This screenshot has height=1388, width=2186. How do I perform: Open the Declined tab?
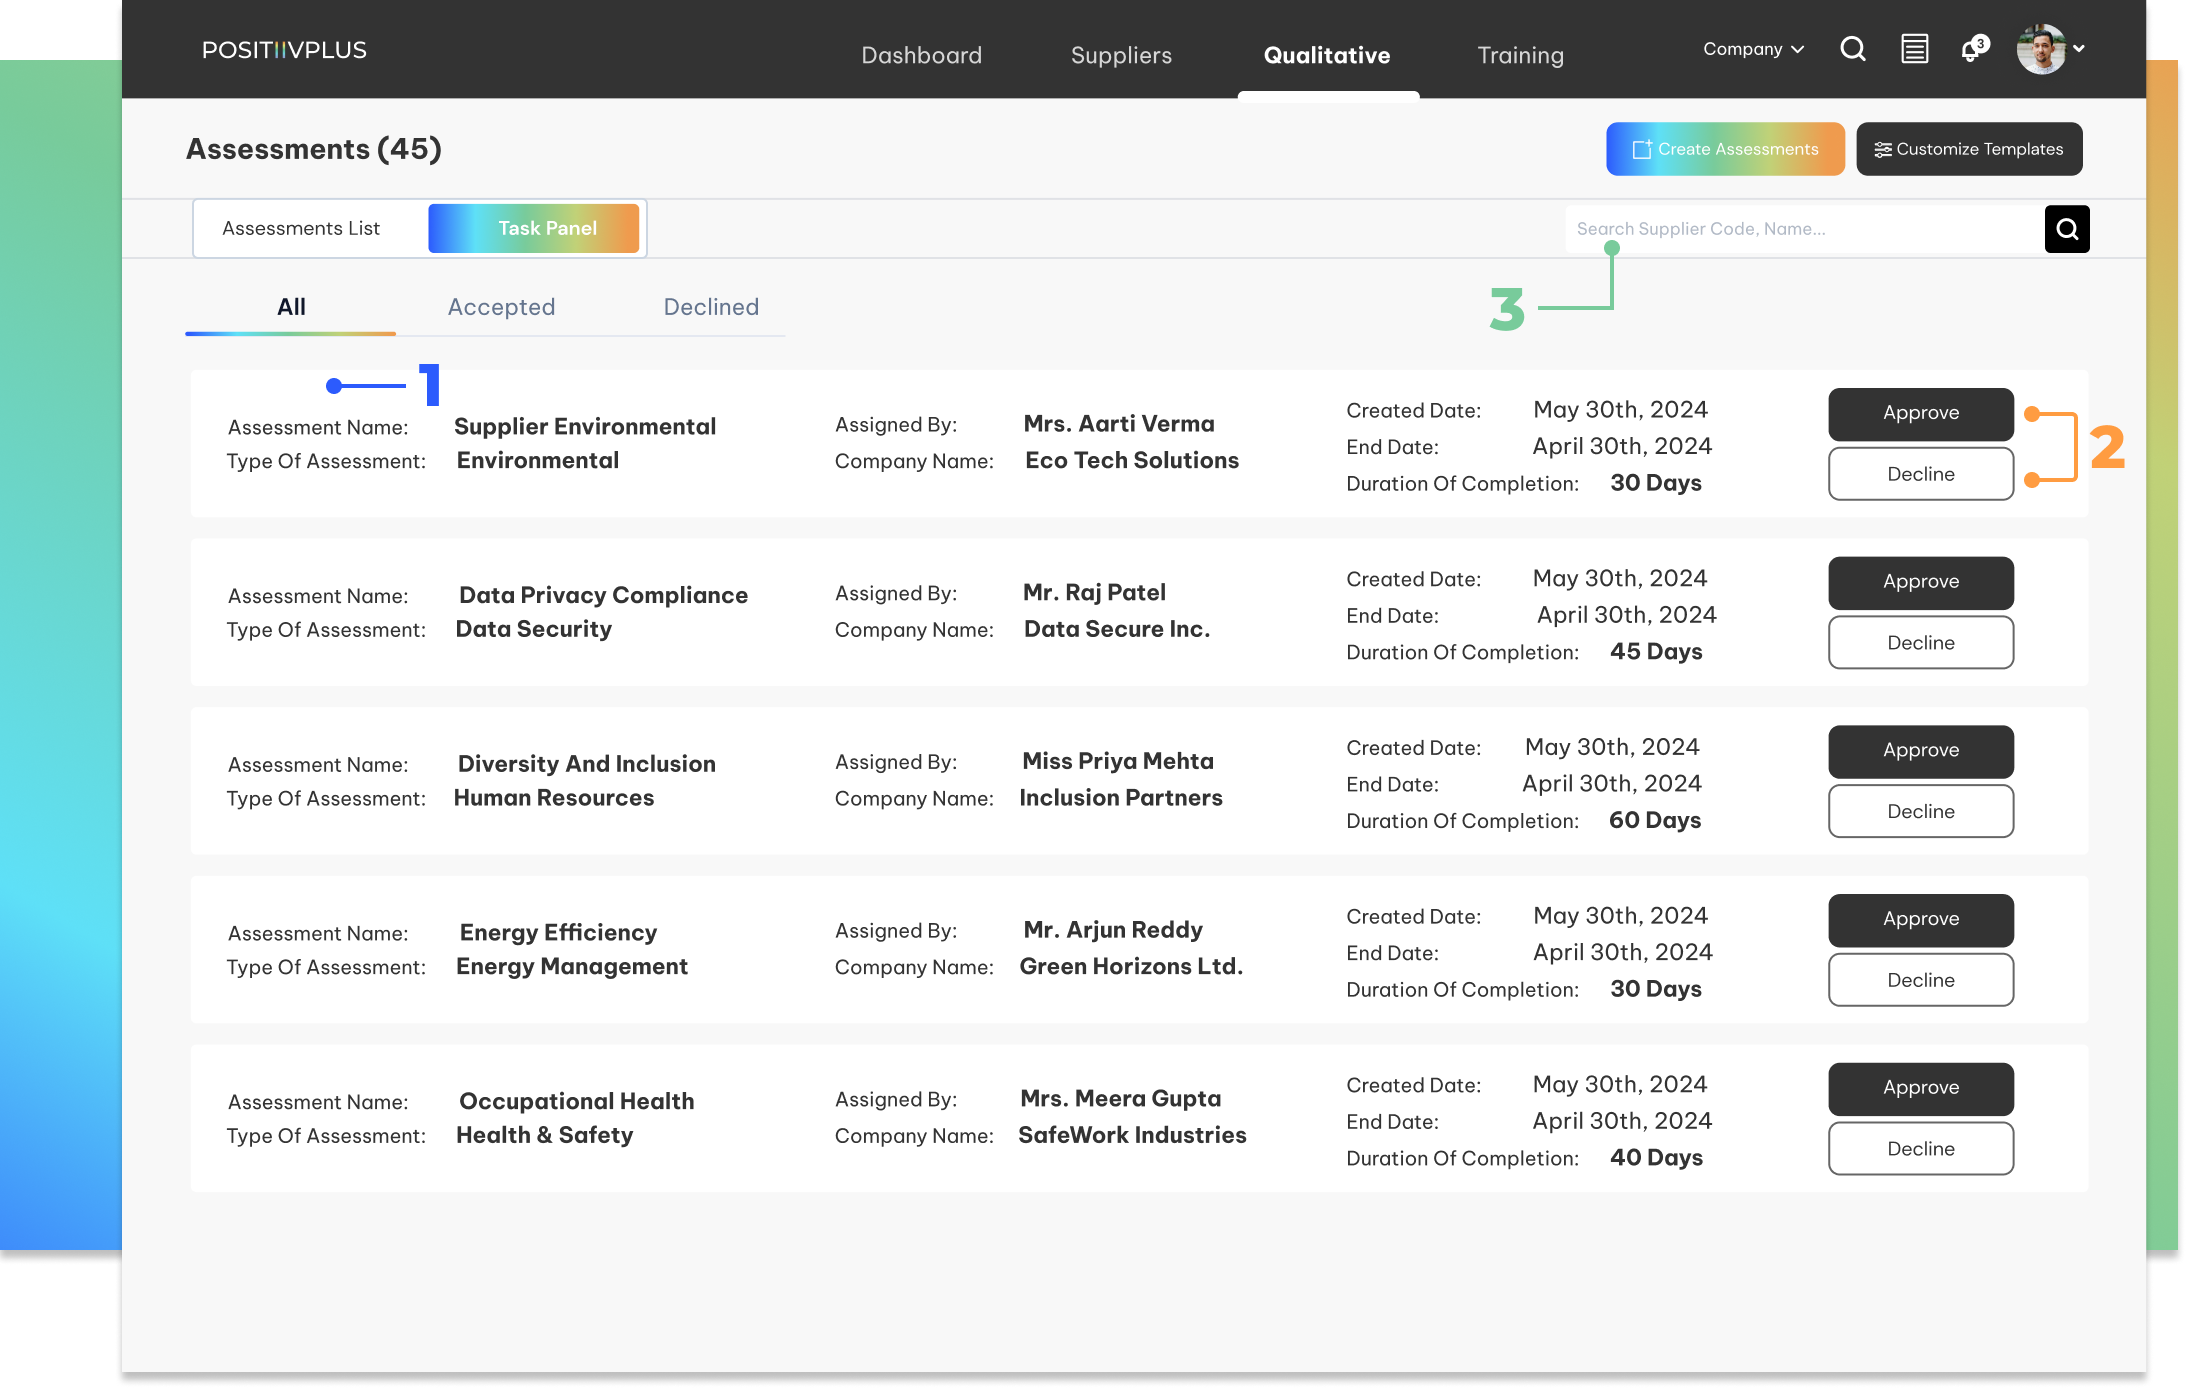pos(711,307)
